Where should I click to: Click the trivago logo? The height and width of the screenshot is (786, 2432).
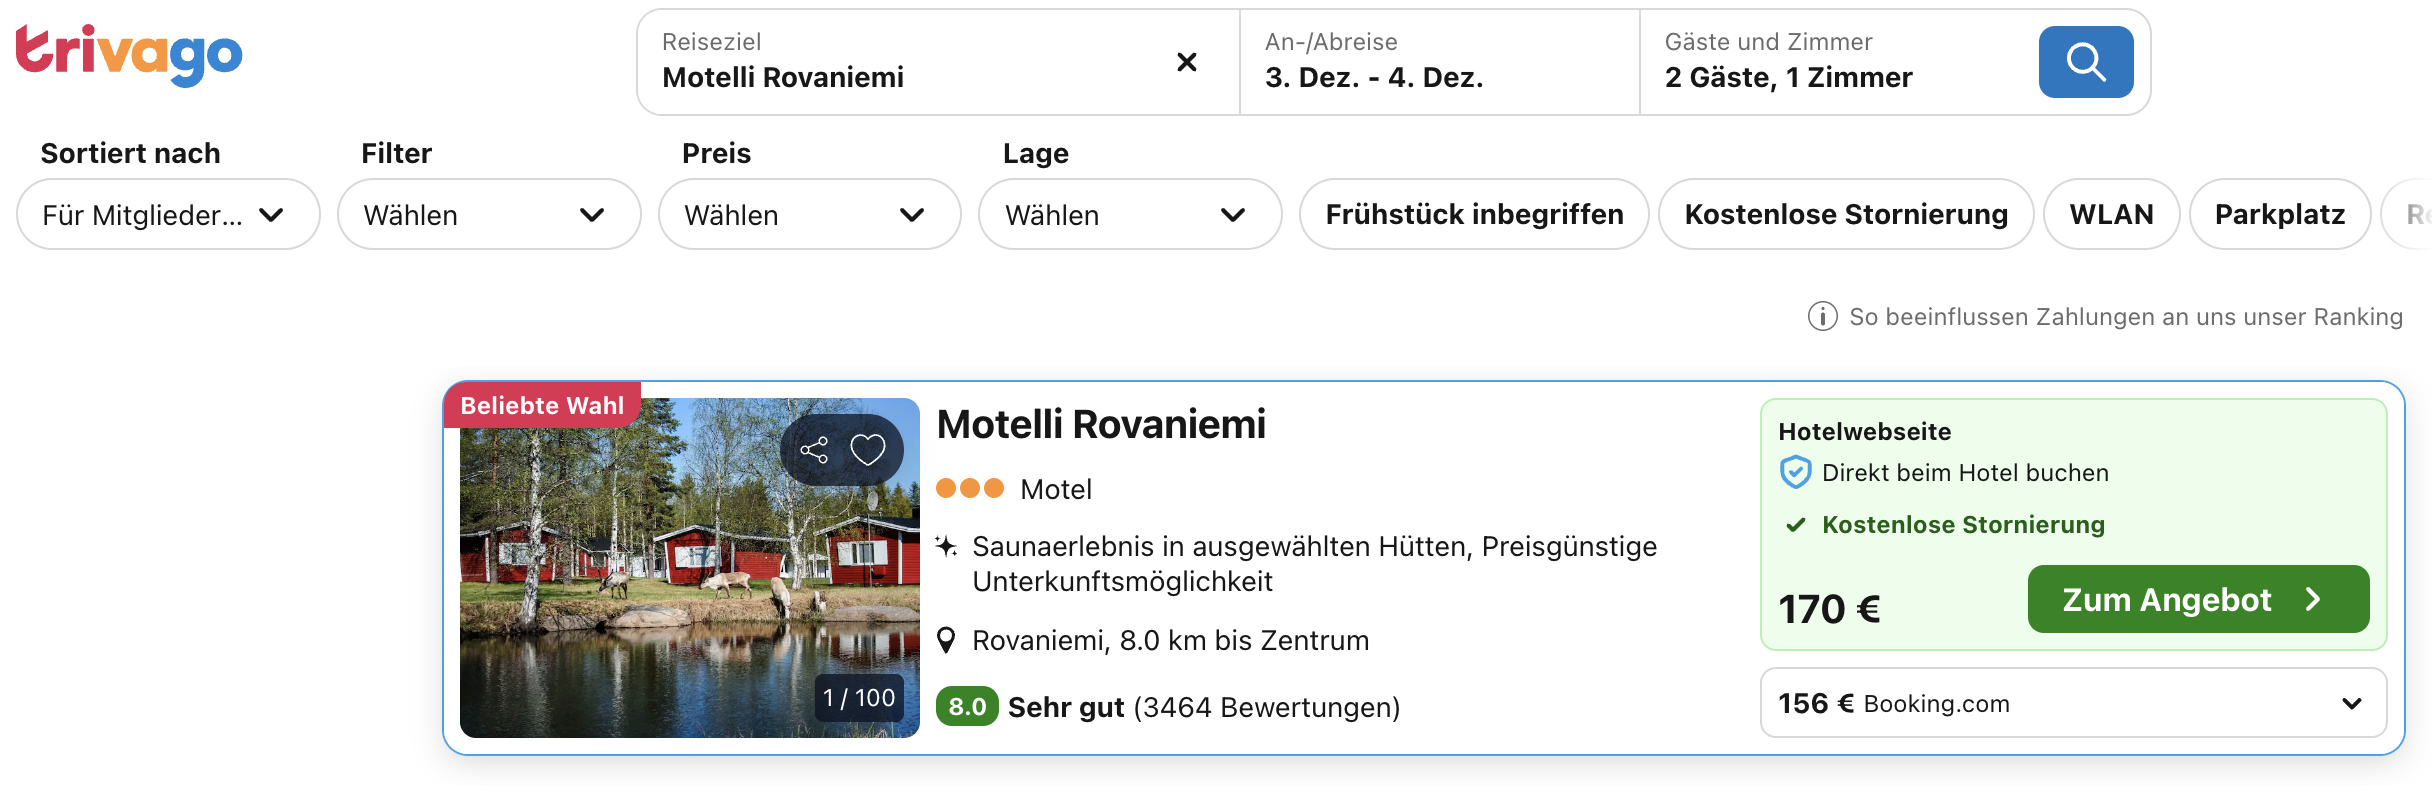click(x=129, y=54)
